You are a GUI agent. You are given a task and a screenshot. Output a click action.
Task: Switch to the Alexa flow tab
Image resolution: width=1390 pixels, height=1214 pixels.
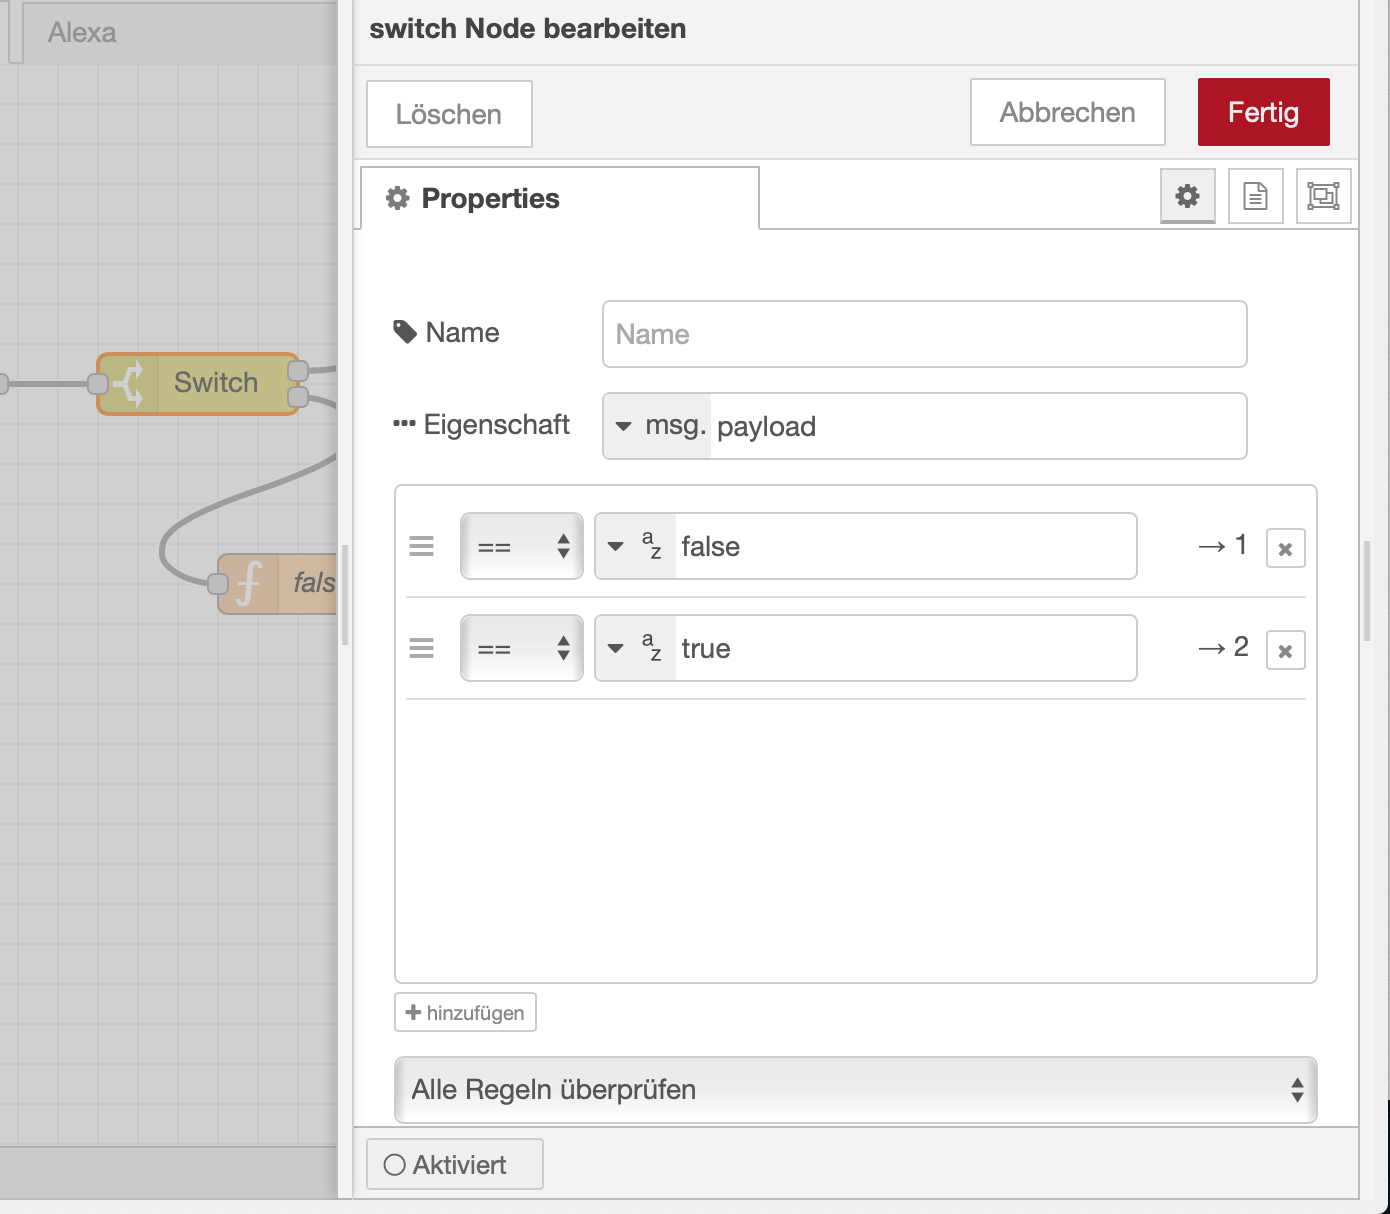pos(82,33)
